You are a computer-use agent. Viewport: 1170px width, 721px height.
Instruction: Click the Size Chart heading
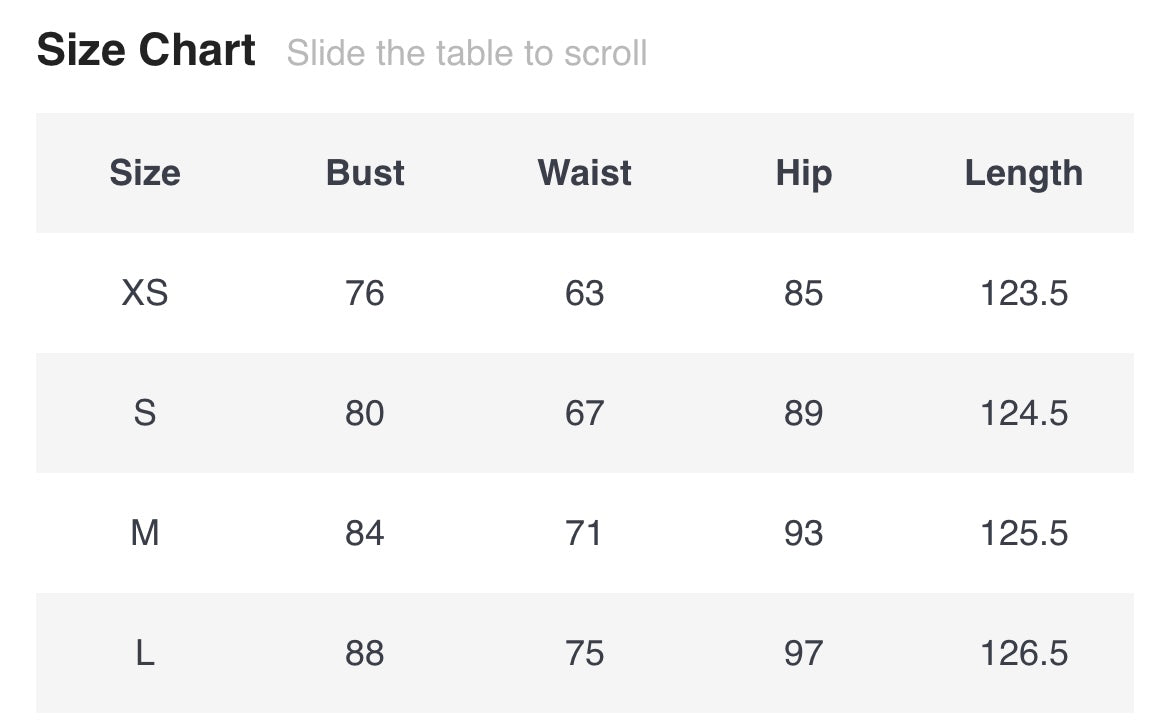click(146, 50)
